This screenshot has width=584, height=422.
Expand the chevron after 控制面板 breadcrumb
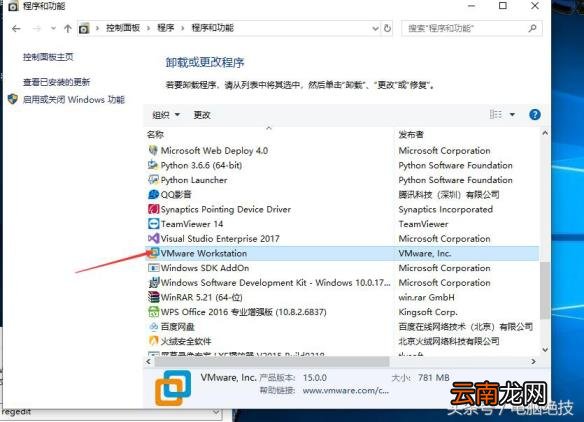(149, 28)
